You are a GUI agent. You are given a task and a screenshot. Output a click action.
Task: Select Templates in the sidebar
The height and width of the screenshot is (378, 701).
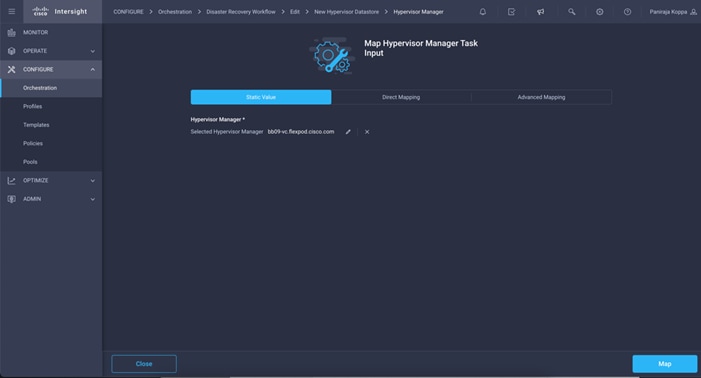pyautogui.click(x=51, y=125)
